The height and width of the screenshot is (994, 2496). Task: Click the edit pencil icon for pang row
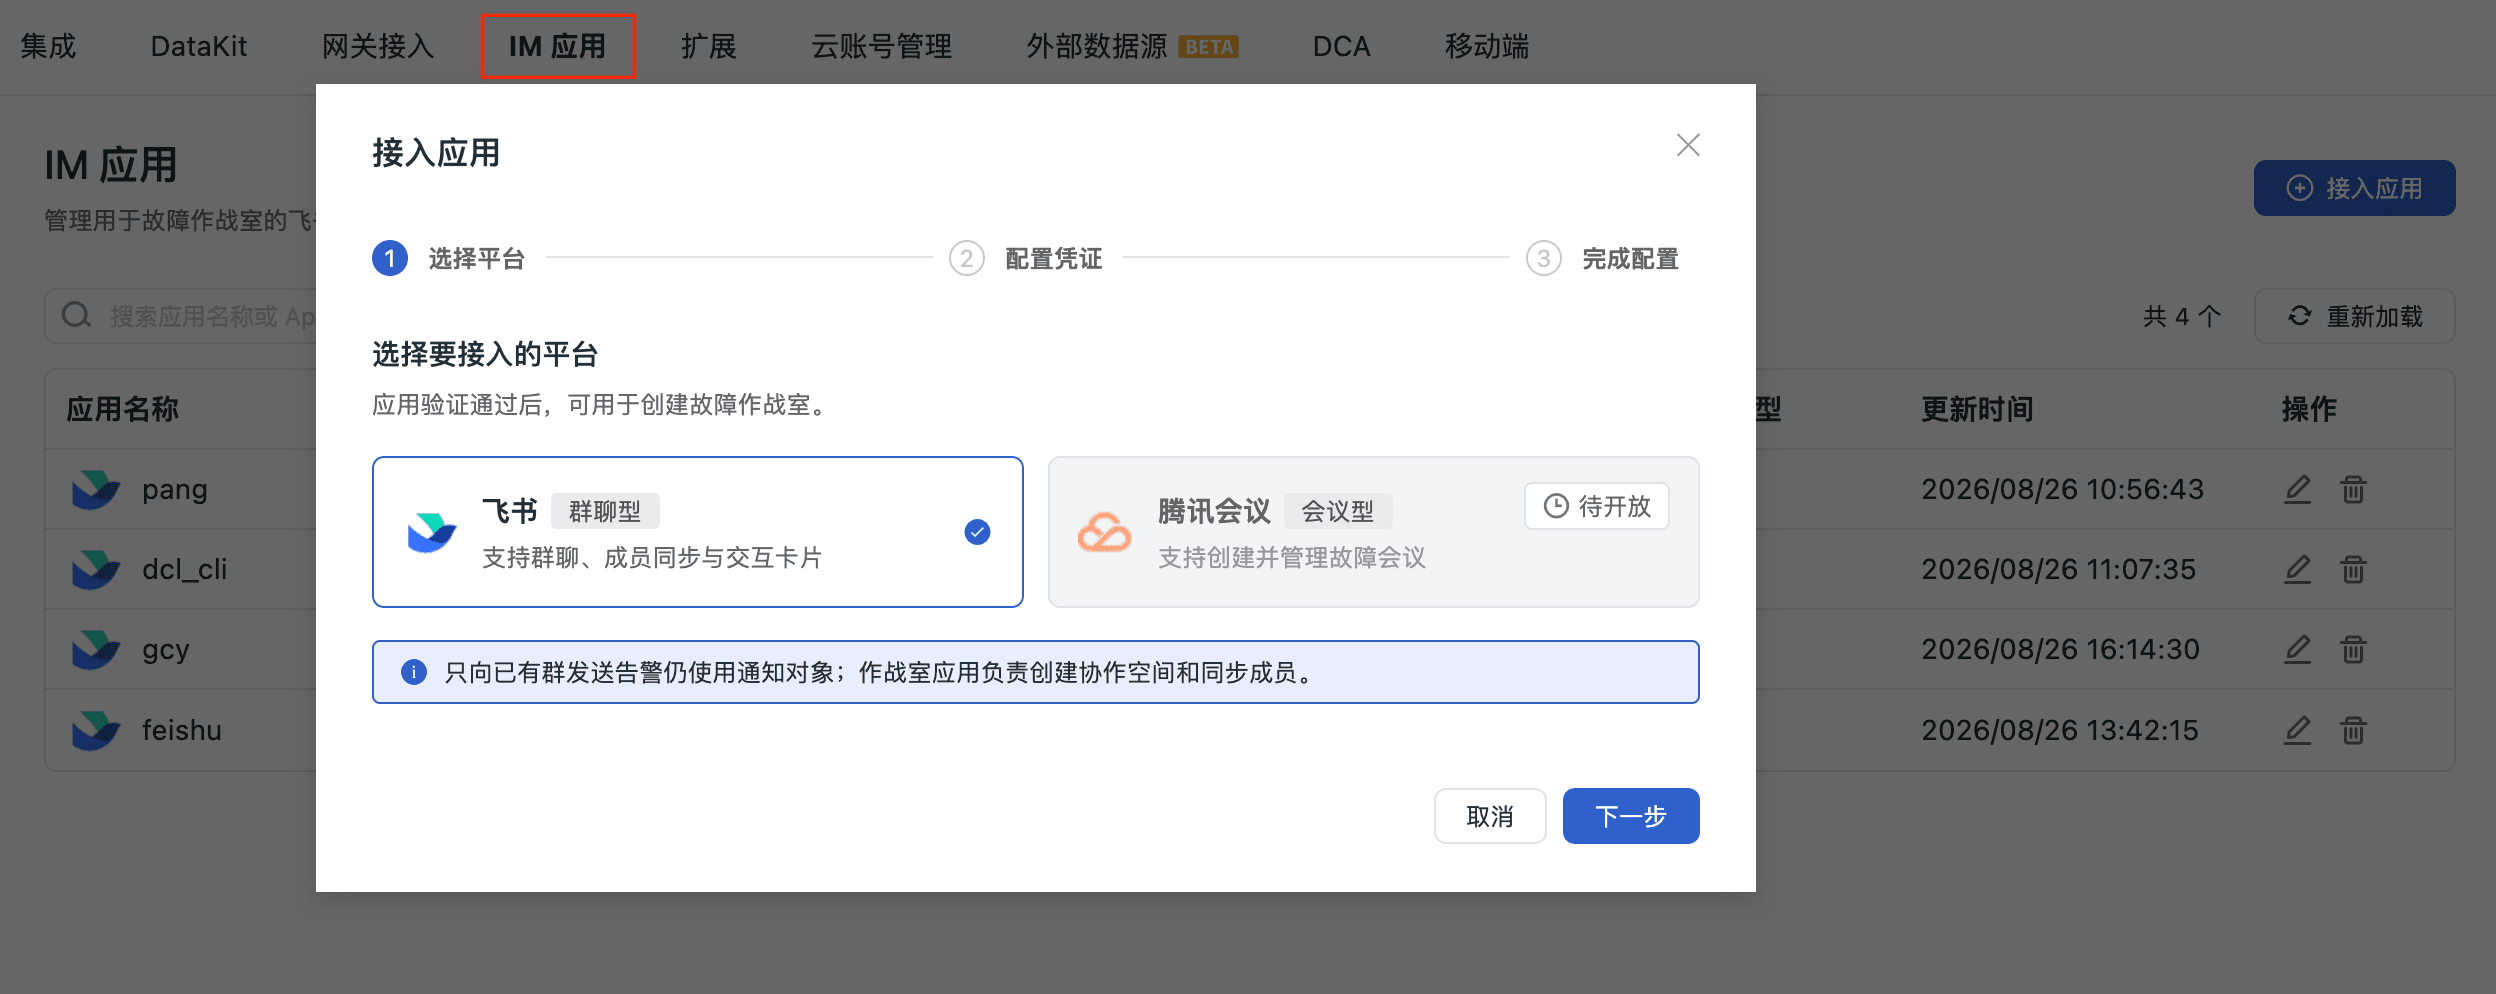[x=2298, y=489]
